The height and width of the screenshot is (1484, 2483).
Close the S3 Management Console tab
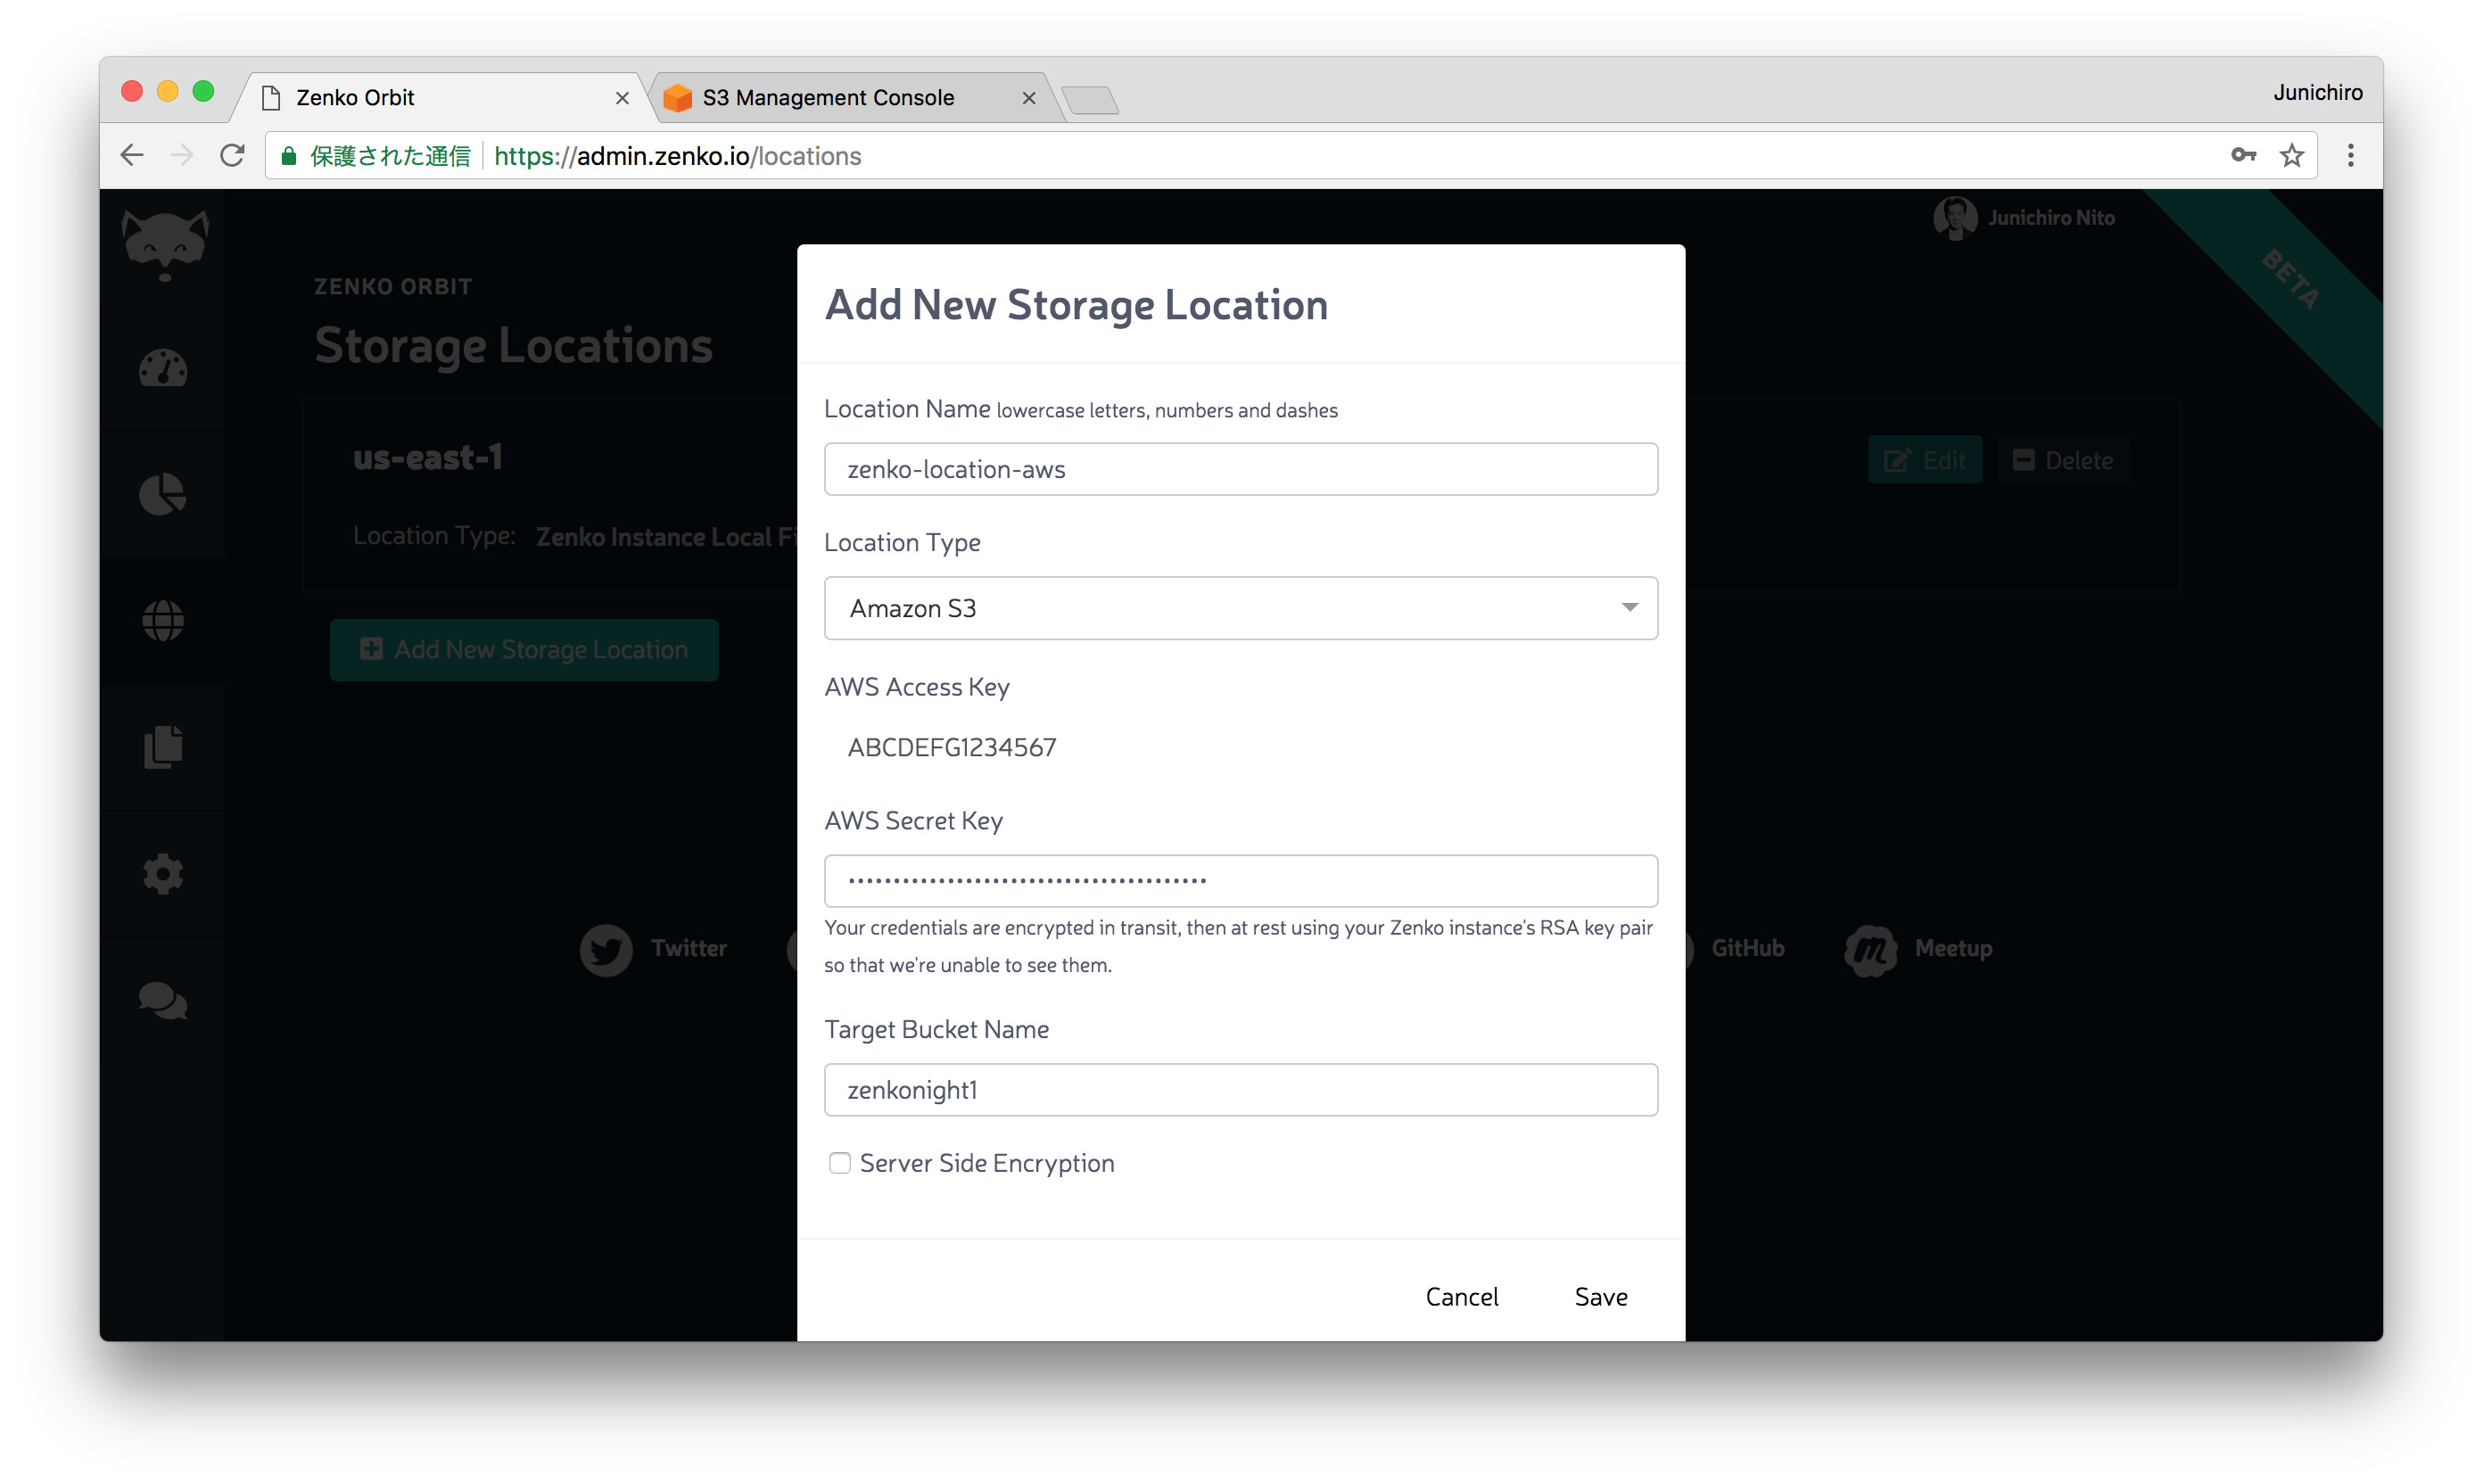tap(1029, 98)
